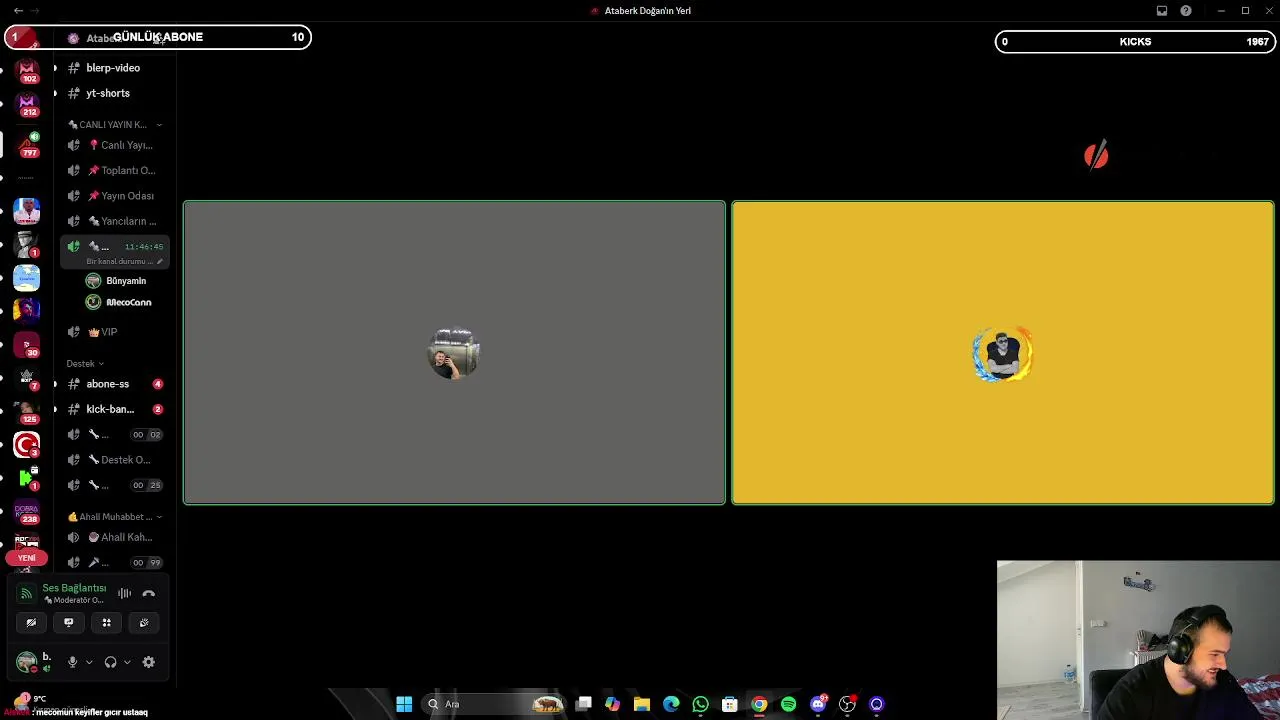The height and width of the screenshot is (720, 1280).
Task: Open Turkish flag server icon
Action: [27, 445]
